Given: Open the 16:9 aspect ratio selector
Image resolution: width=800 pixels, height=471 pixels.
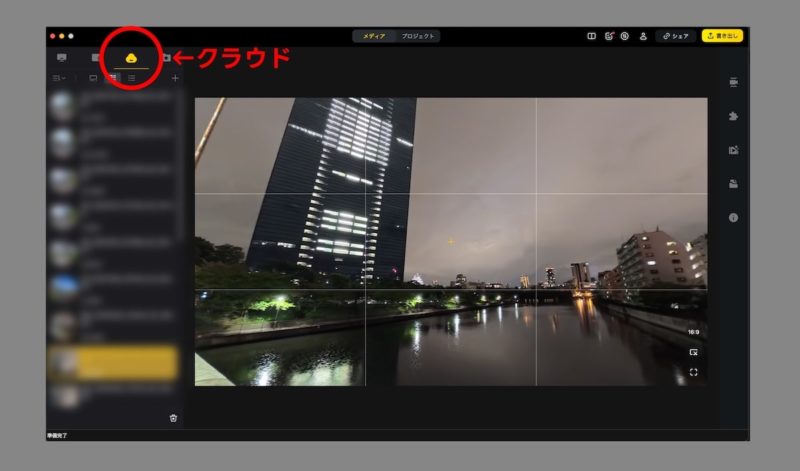Looking at the screenshot, I should 693,332.
